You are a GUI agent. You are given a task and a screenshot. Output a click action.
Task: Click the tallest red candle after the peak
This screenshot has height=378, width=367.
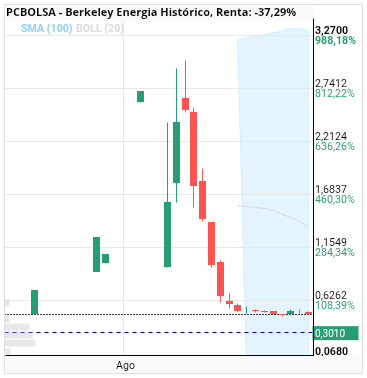click(x=193, y=149)
